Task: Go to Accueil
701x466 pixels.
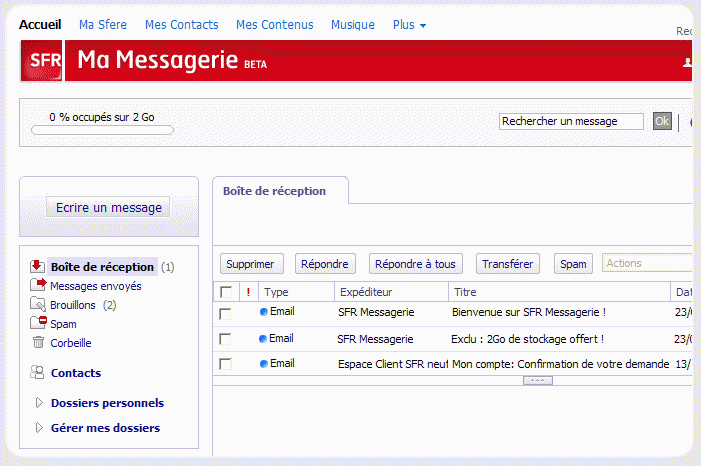Action: (40, 25)
